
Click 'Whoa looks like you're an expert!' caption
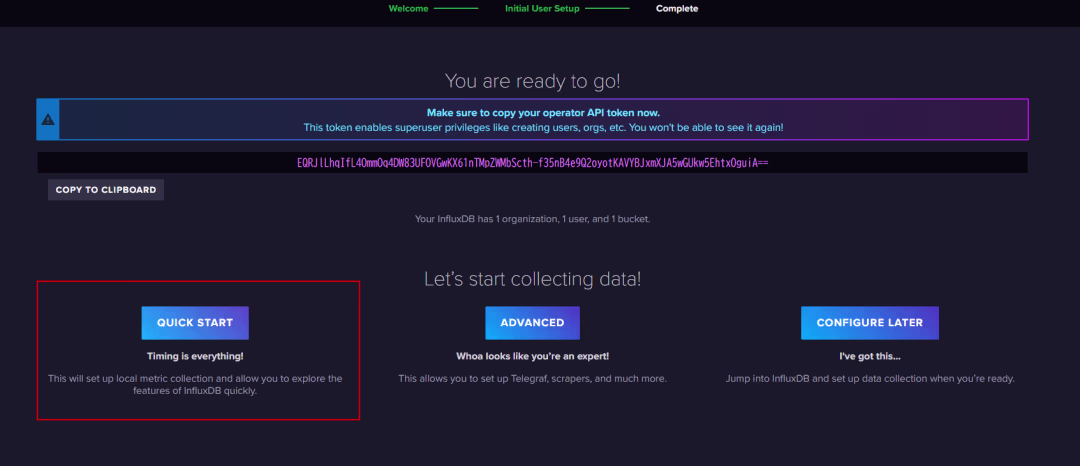(x=532, y=357)
